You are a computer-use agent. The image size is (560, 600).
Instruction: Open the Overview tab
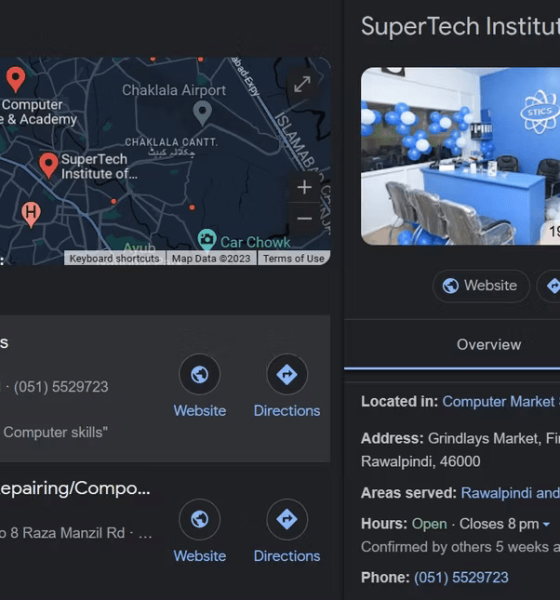489,345
